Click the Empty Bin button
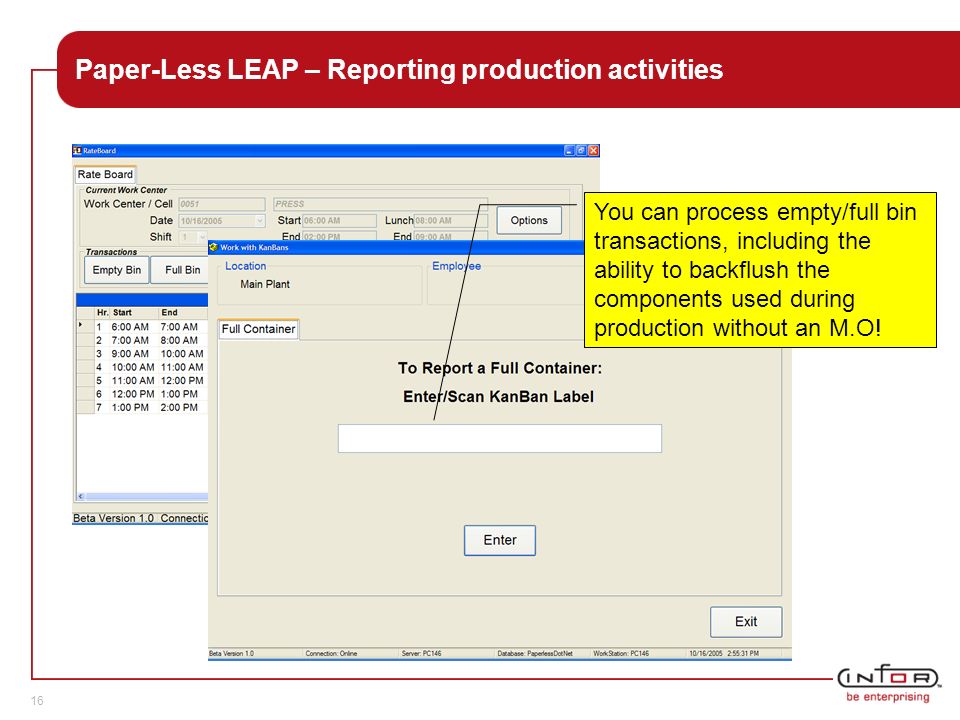 click(x=116, y=270)
